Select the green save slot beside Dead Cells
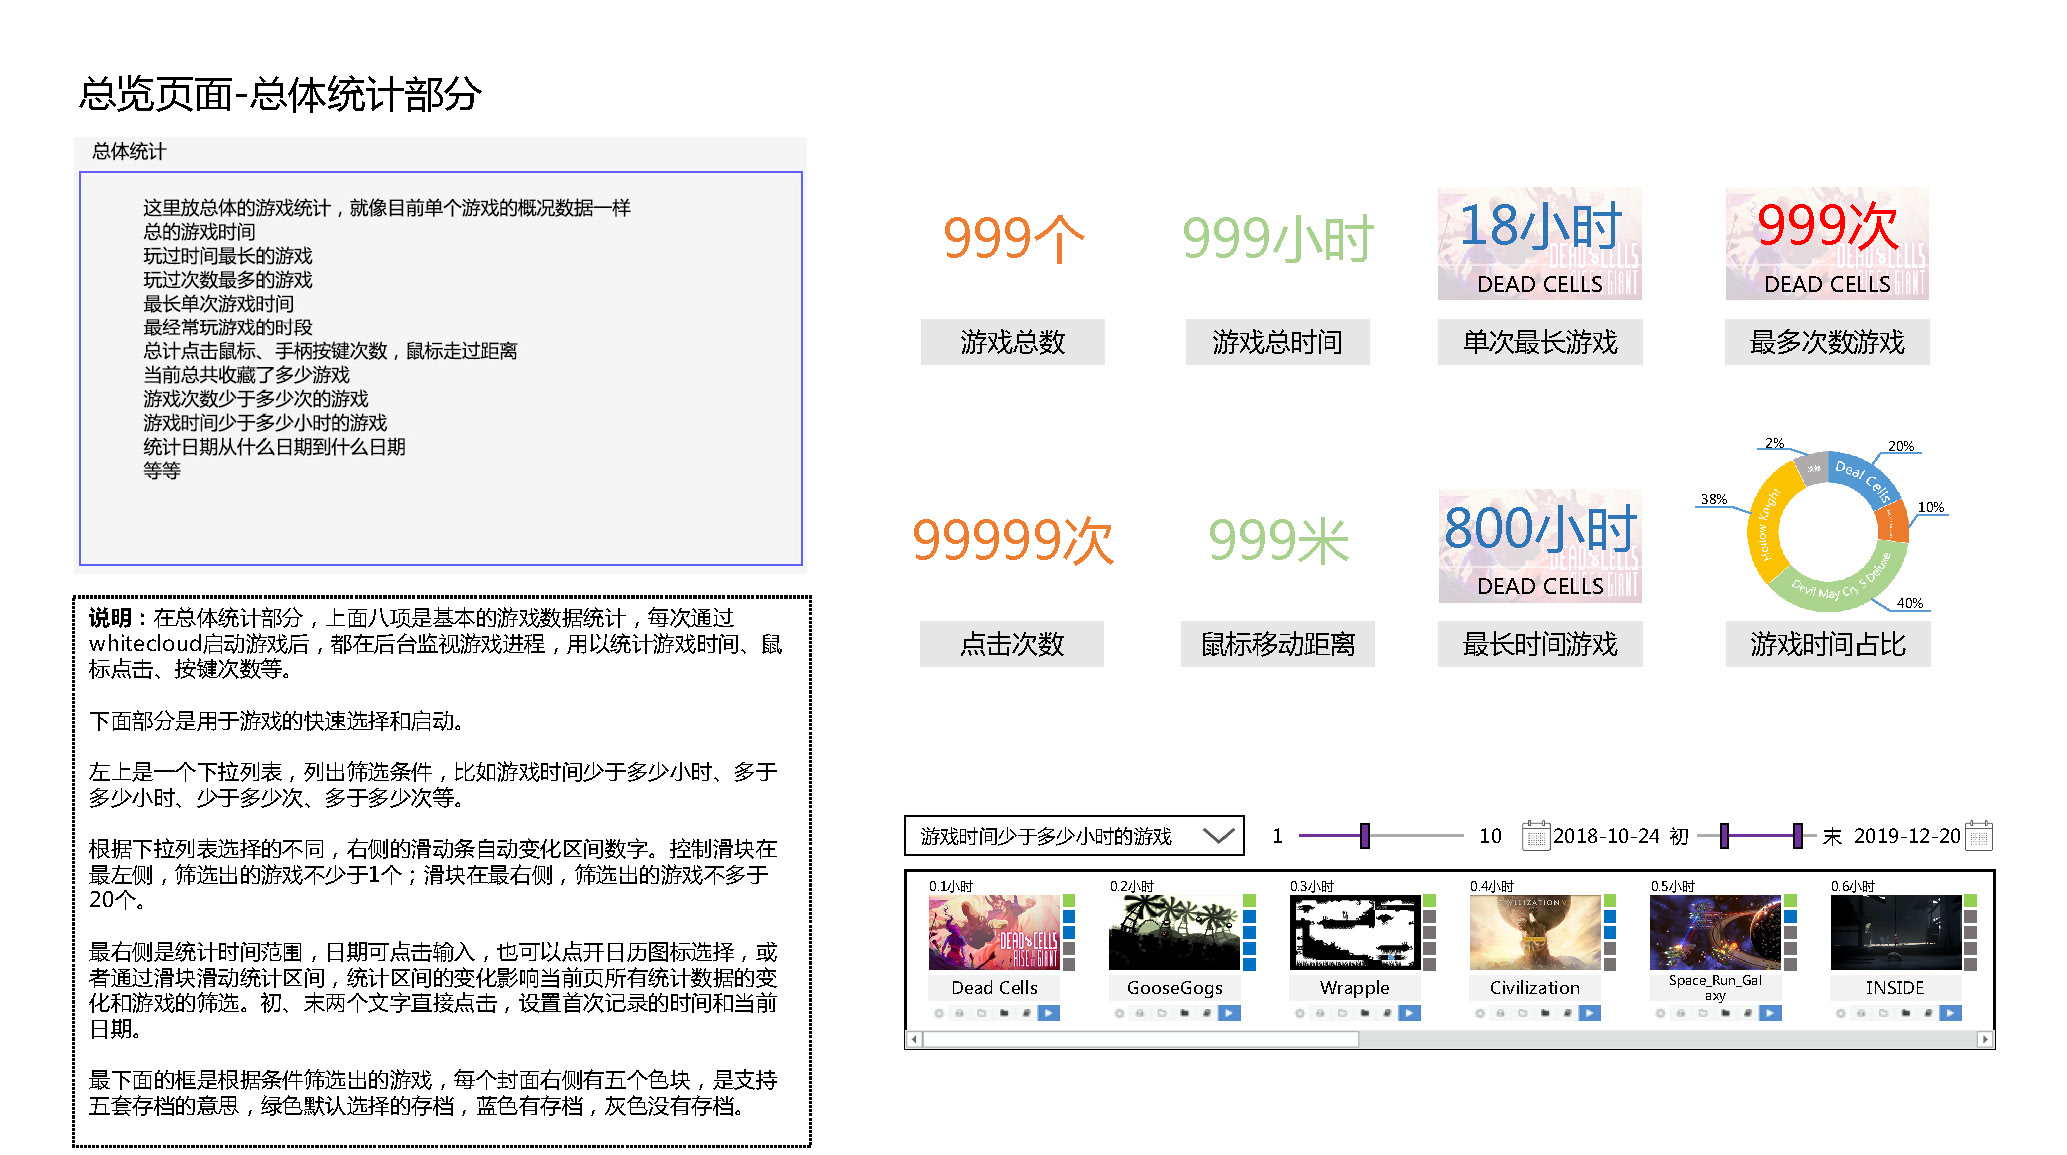 1069,900
